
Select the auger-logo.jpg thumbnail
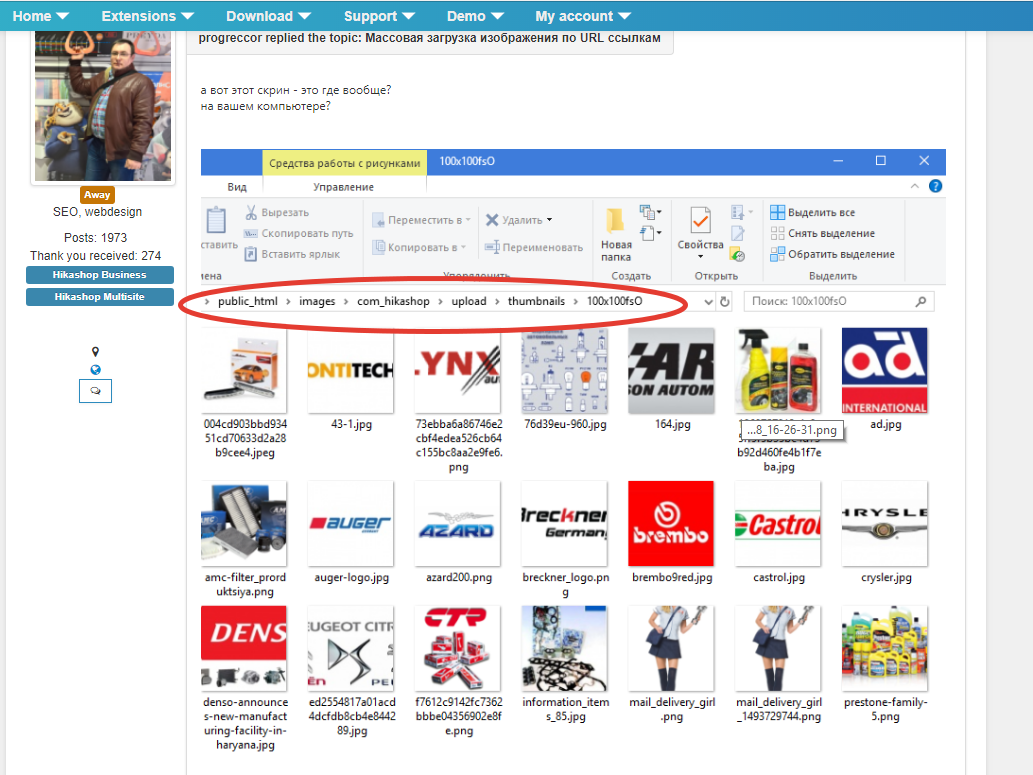350,523
